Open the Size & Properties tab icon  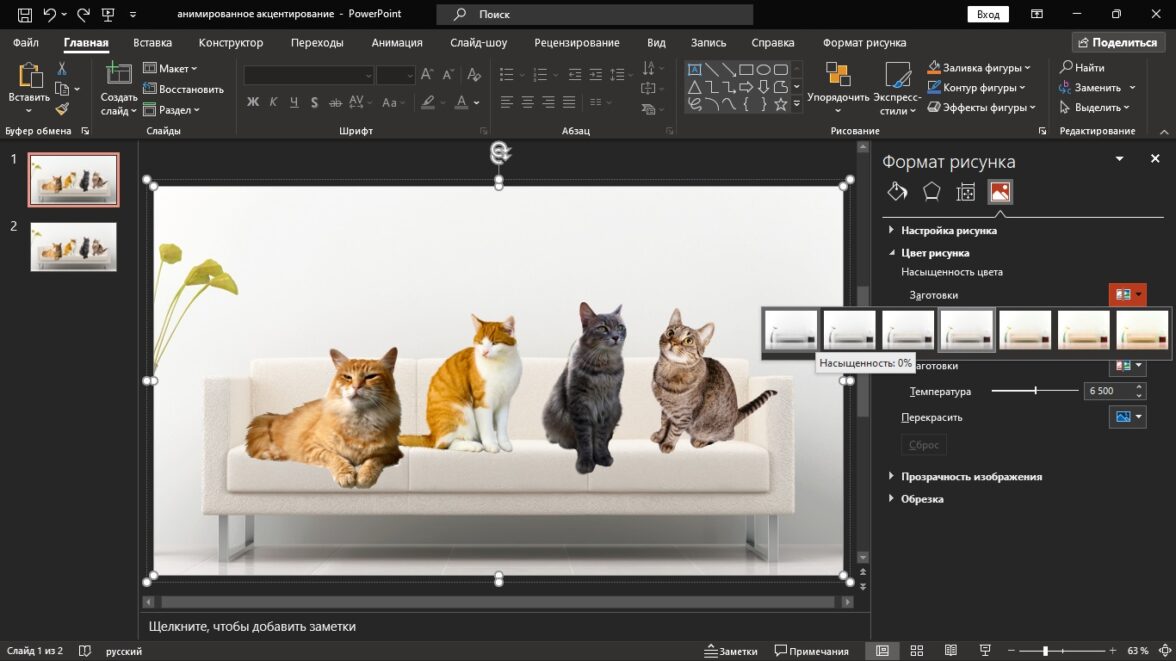965,193
